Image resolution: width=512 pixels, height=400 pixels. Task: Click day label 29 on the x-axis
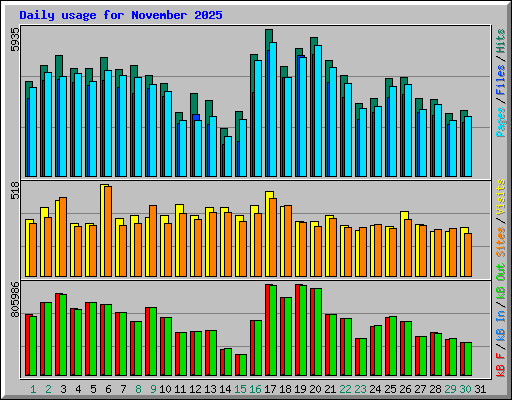click(x=450, y=389)
